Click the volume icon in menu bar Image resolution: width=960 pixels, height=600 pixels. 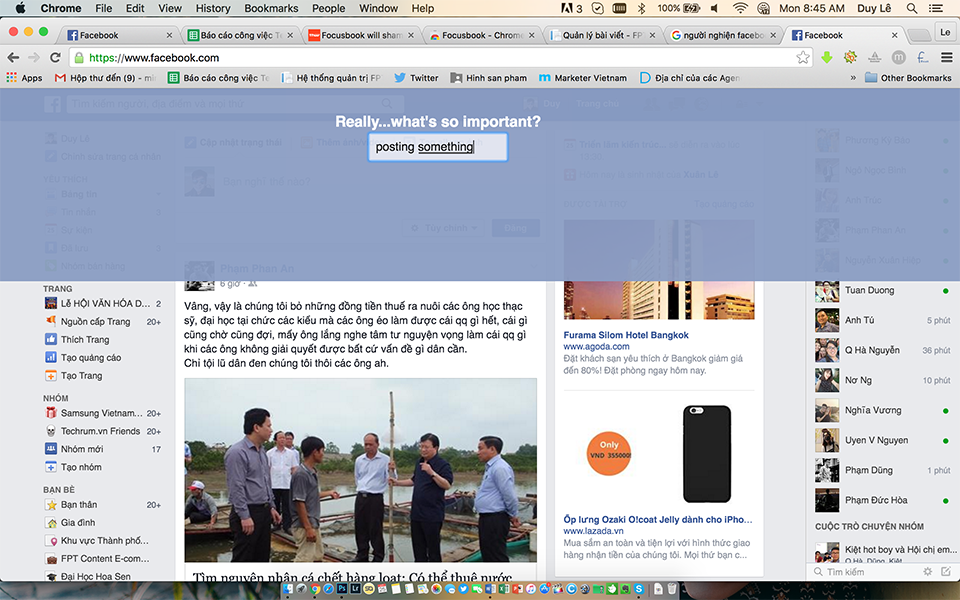(x=714, y=8)
